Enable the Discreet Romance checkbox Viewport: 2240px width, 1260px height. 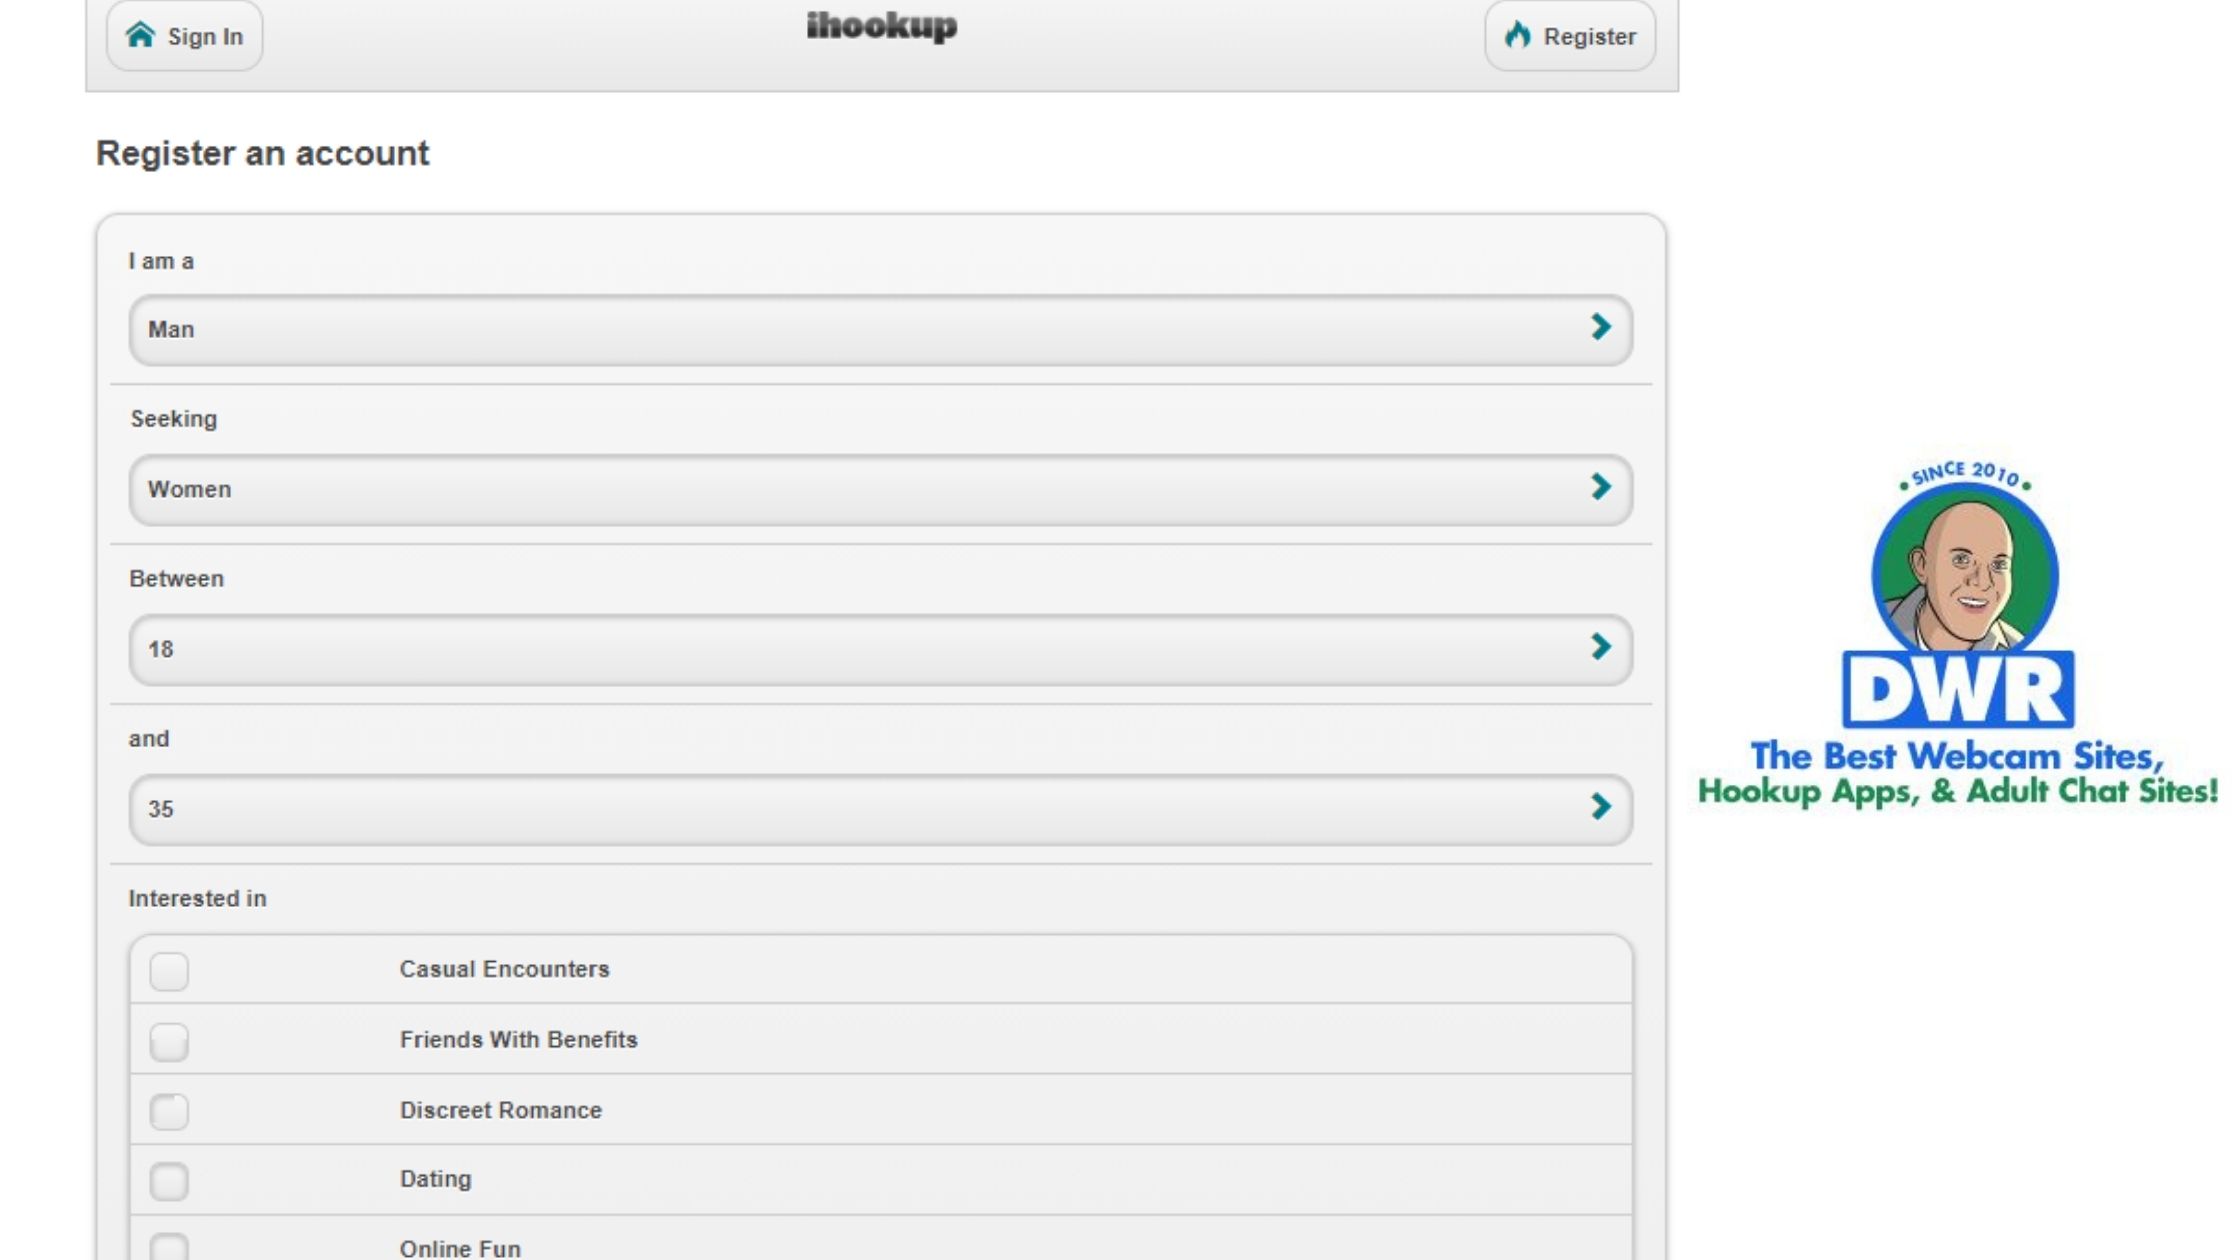point(169,1112)
